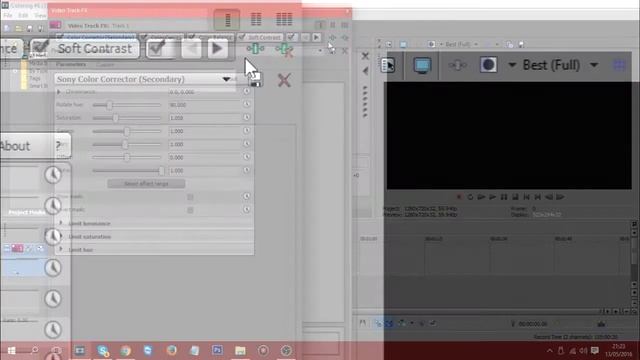Open dropdown arrow right of enlarged Best (Full)

(x=594, y=65)
